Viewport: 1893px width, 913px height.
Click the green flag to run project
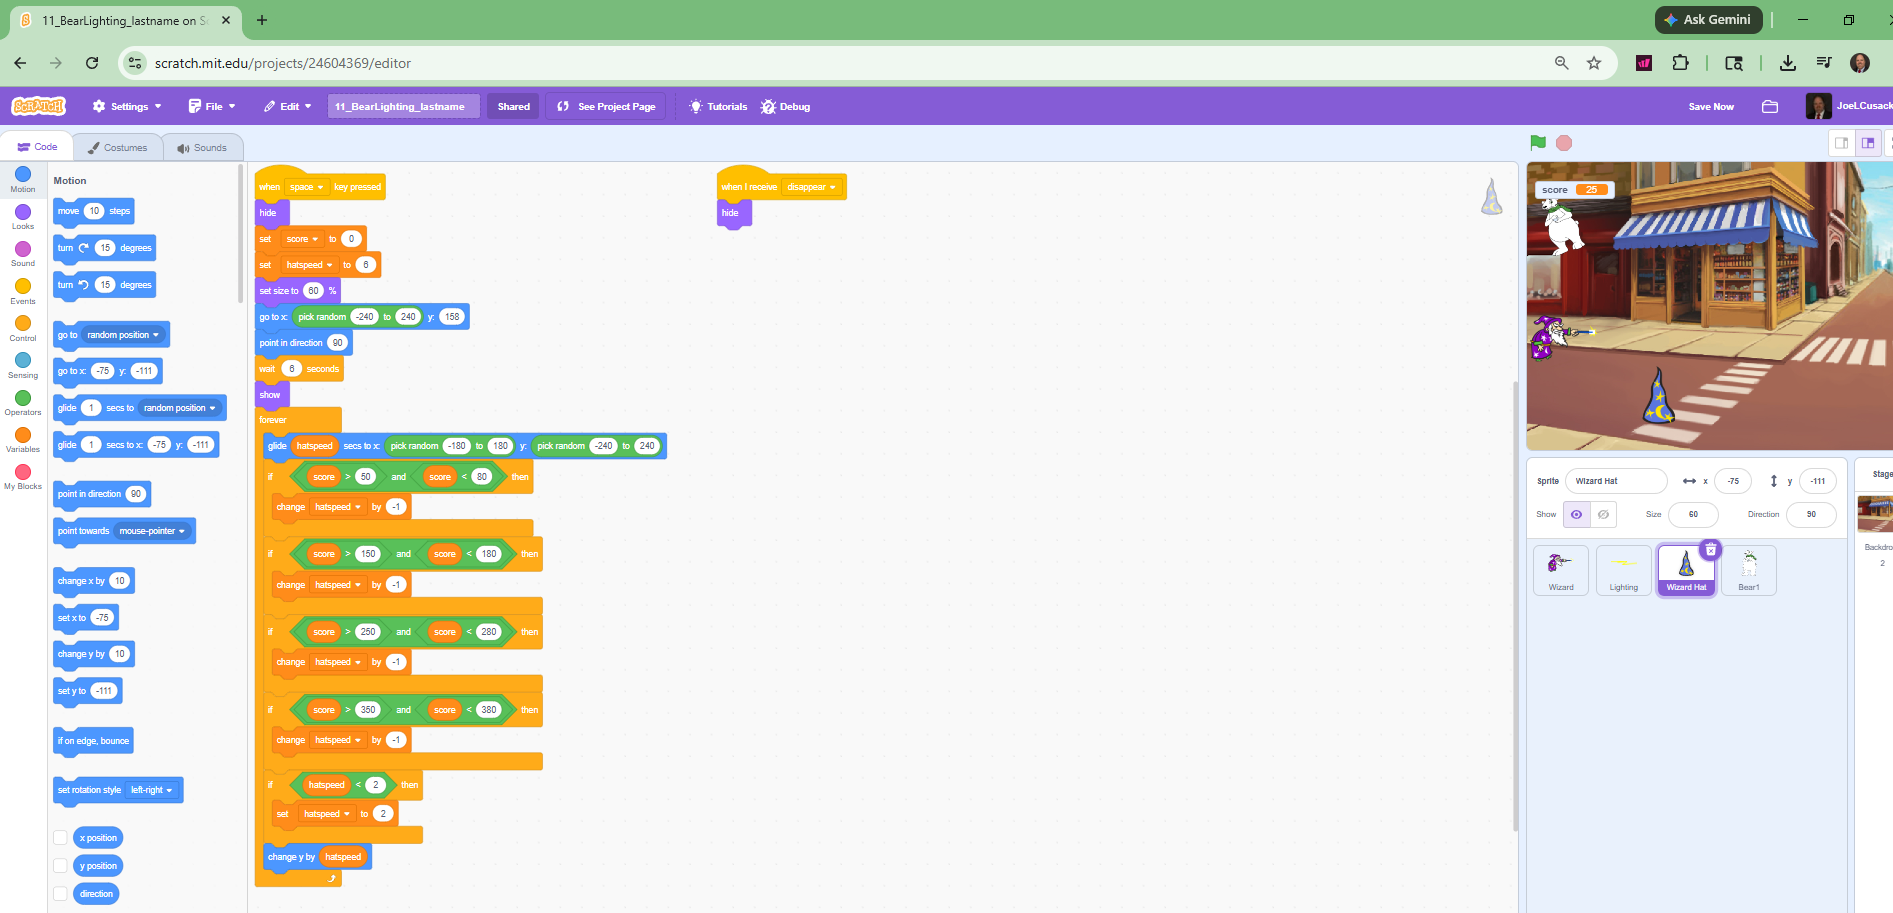click(x=1538, y=143)
